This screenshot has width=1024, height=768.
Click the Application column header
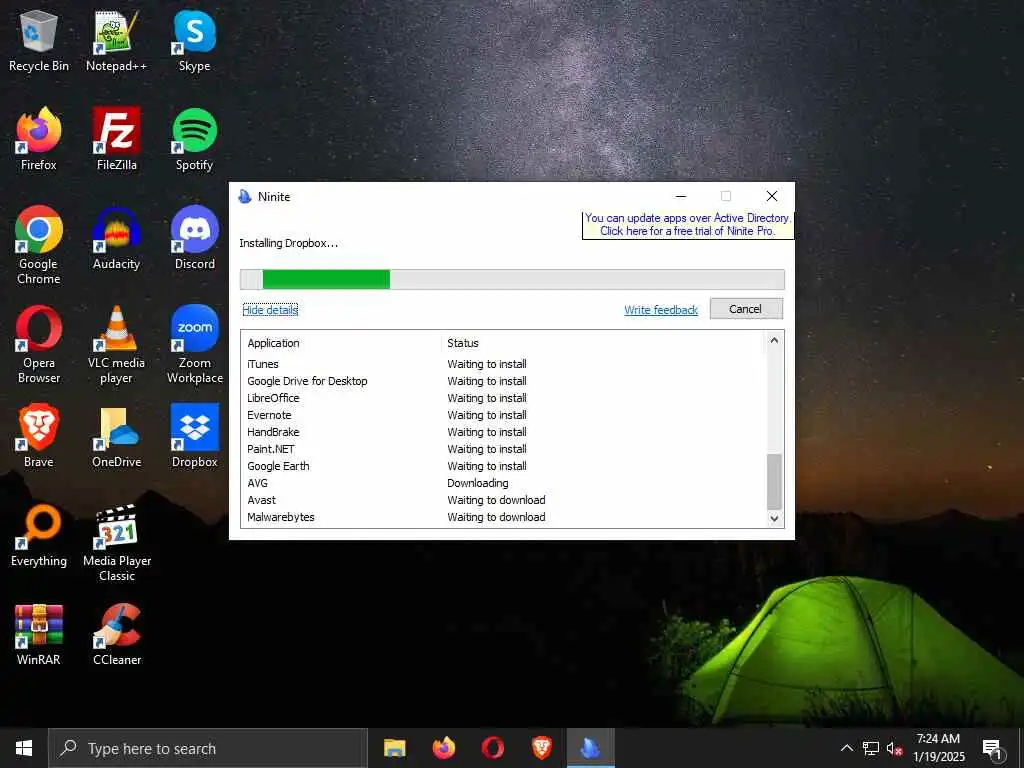pos(342,343)
